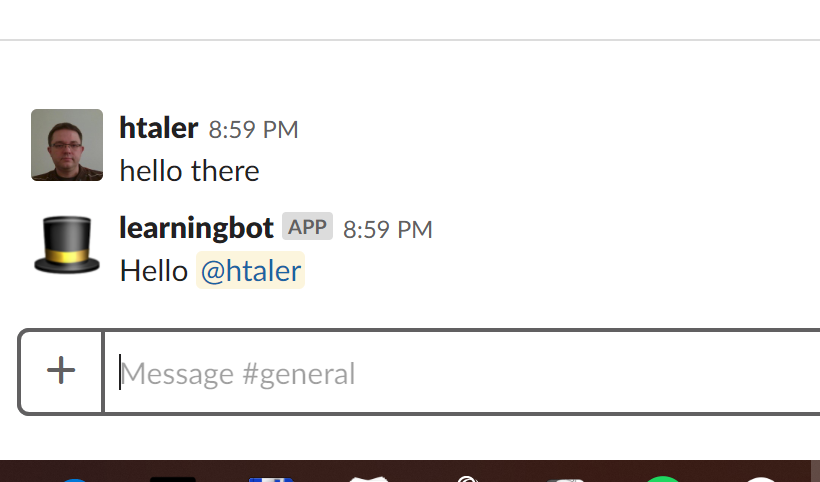Click the APP badge beside learningbot
Image resolution: width=820 pixels, height=482 pixels.
(308, 226)
